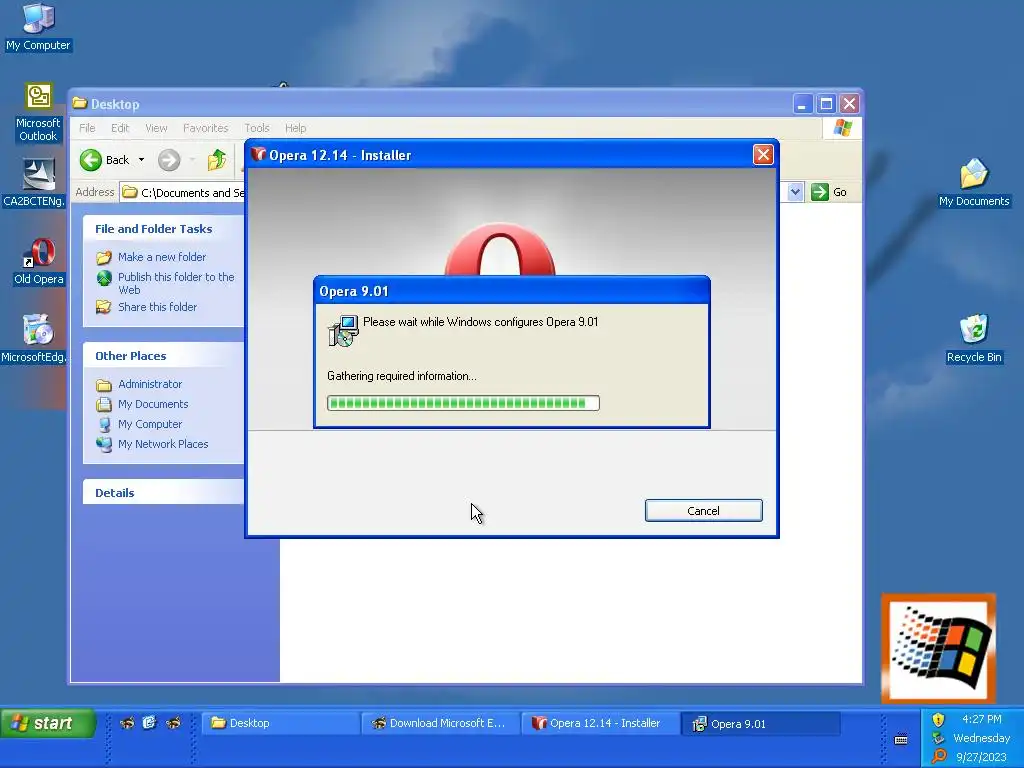Click Share this folder link
The height and width of the screenshot is (768, 1024).
(157, 307)
